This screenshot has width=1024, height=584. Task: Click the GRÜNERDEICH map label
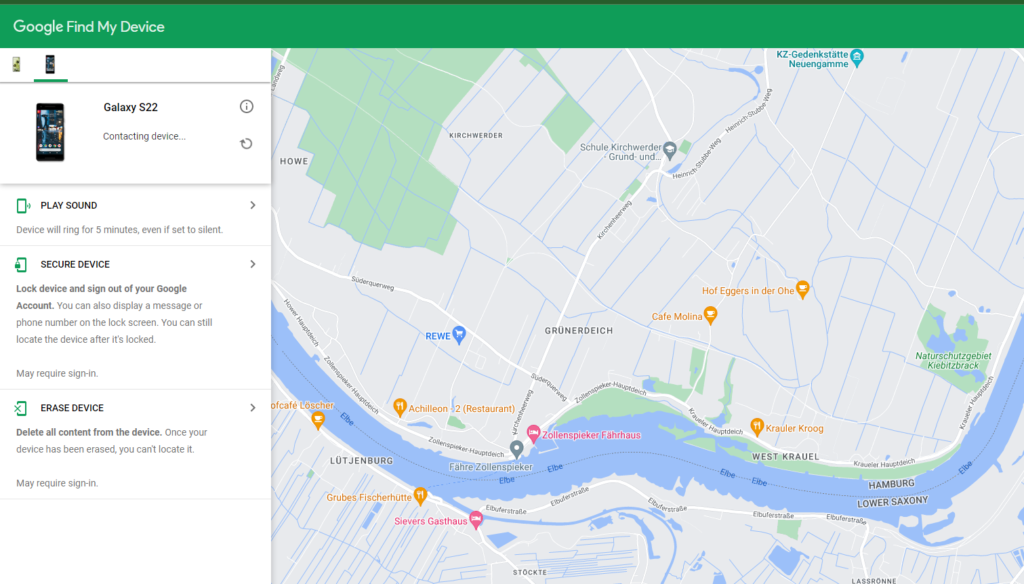[579, 331]
